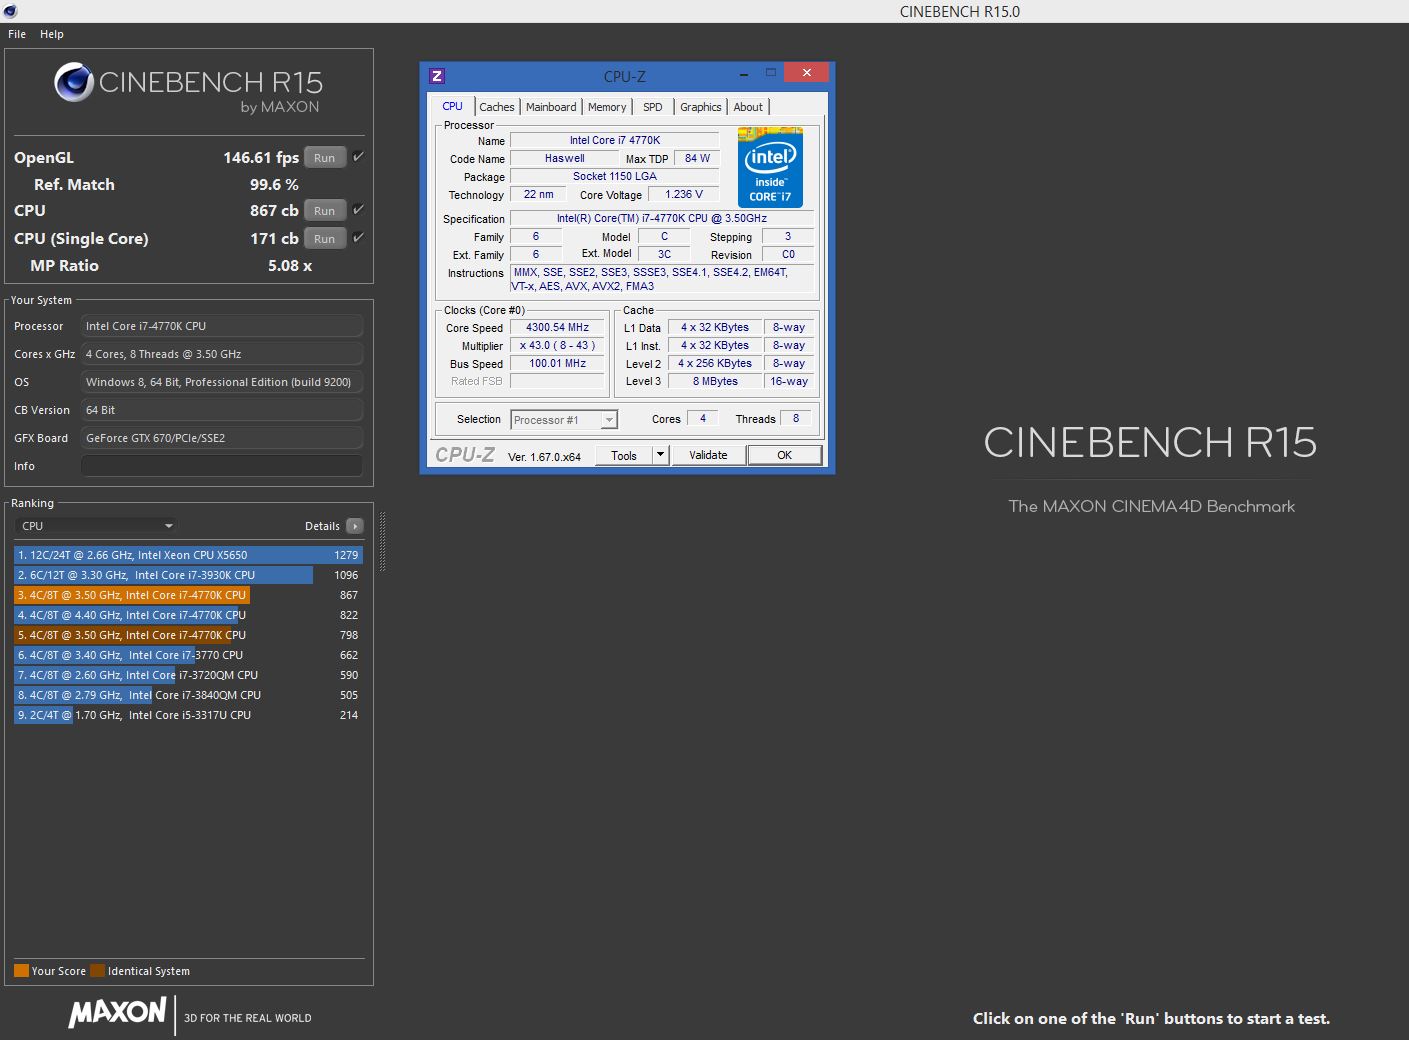Toggle the CPU (Single Core) checkbox

point(358,237)
